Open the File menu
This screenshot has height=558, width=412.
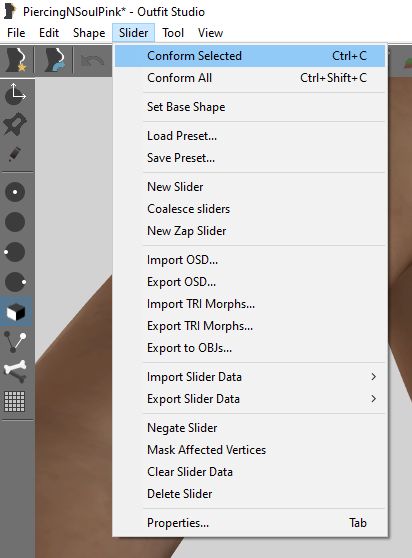[16, 33]
